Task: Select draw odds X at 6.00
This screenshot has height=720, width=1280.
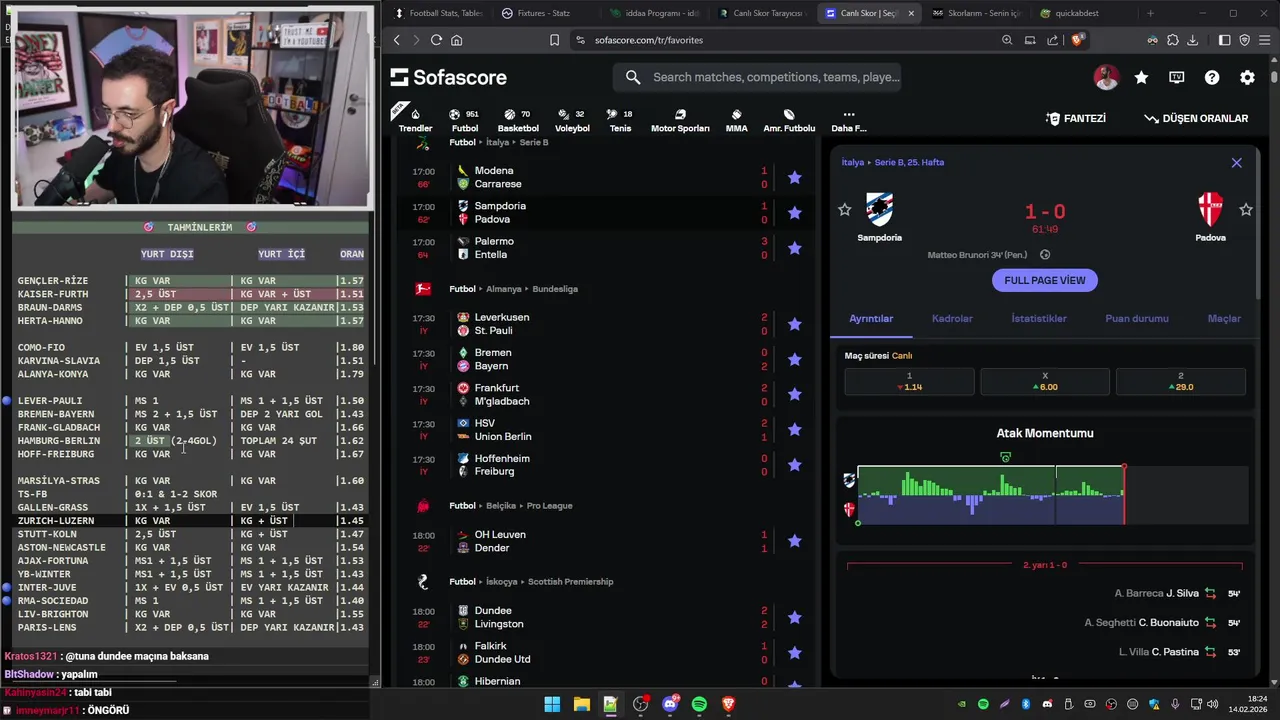Action: tap(1045, 381)
